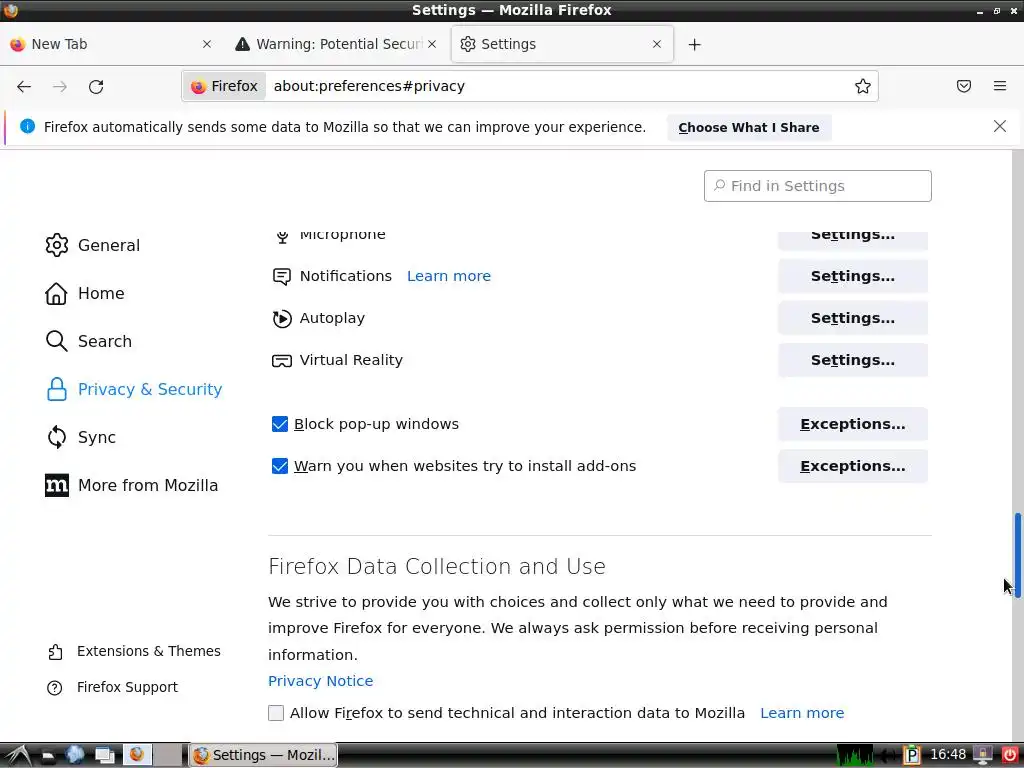Click the Autoplay permission icon
This screenshot has width=1024, height=768.
[x=281, y=319]
